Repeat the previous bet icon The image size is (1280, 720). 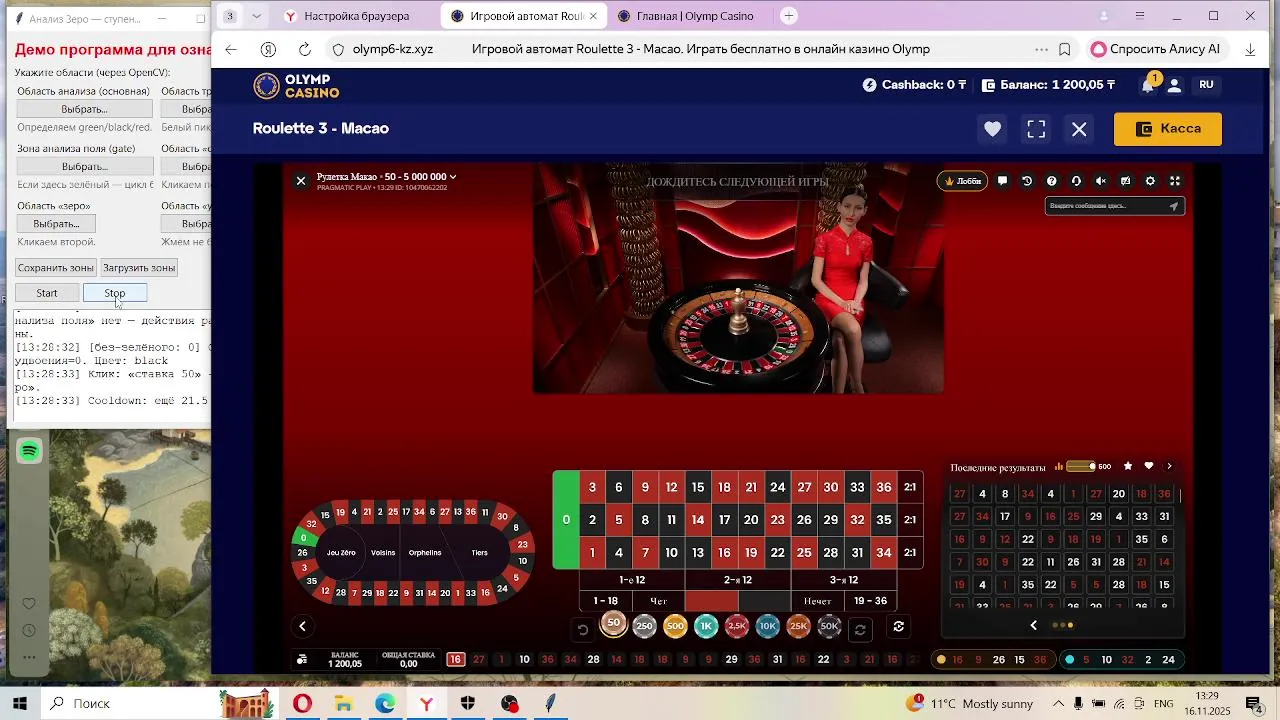[860, 629]
